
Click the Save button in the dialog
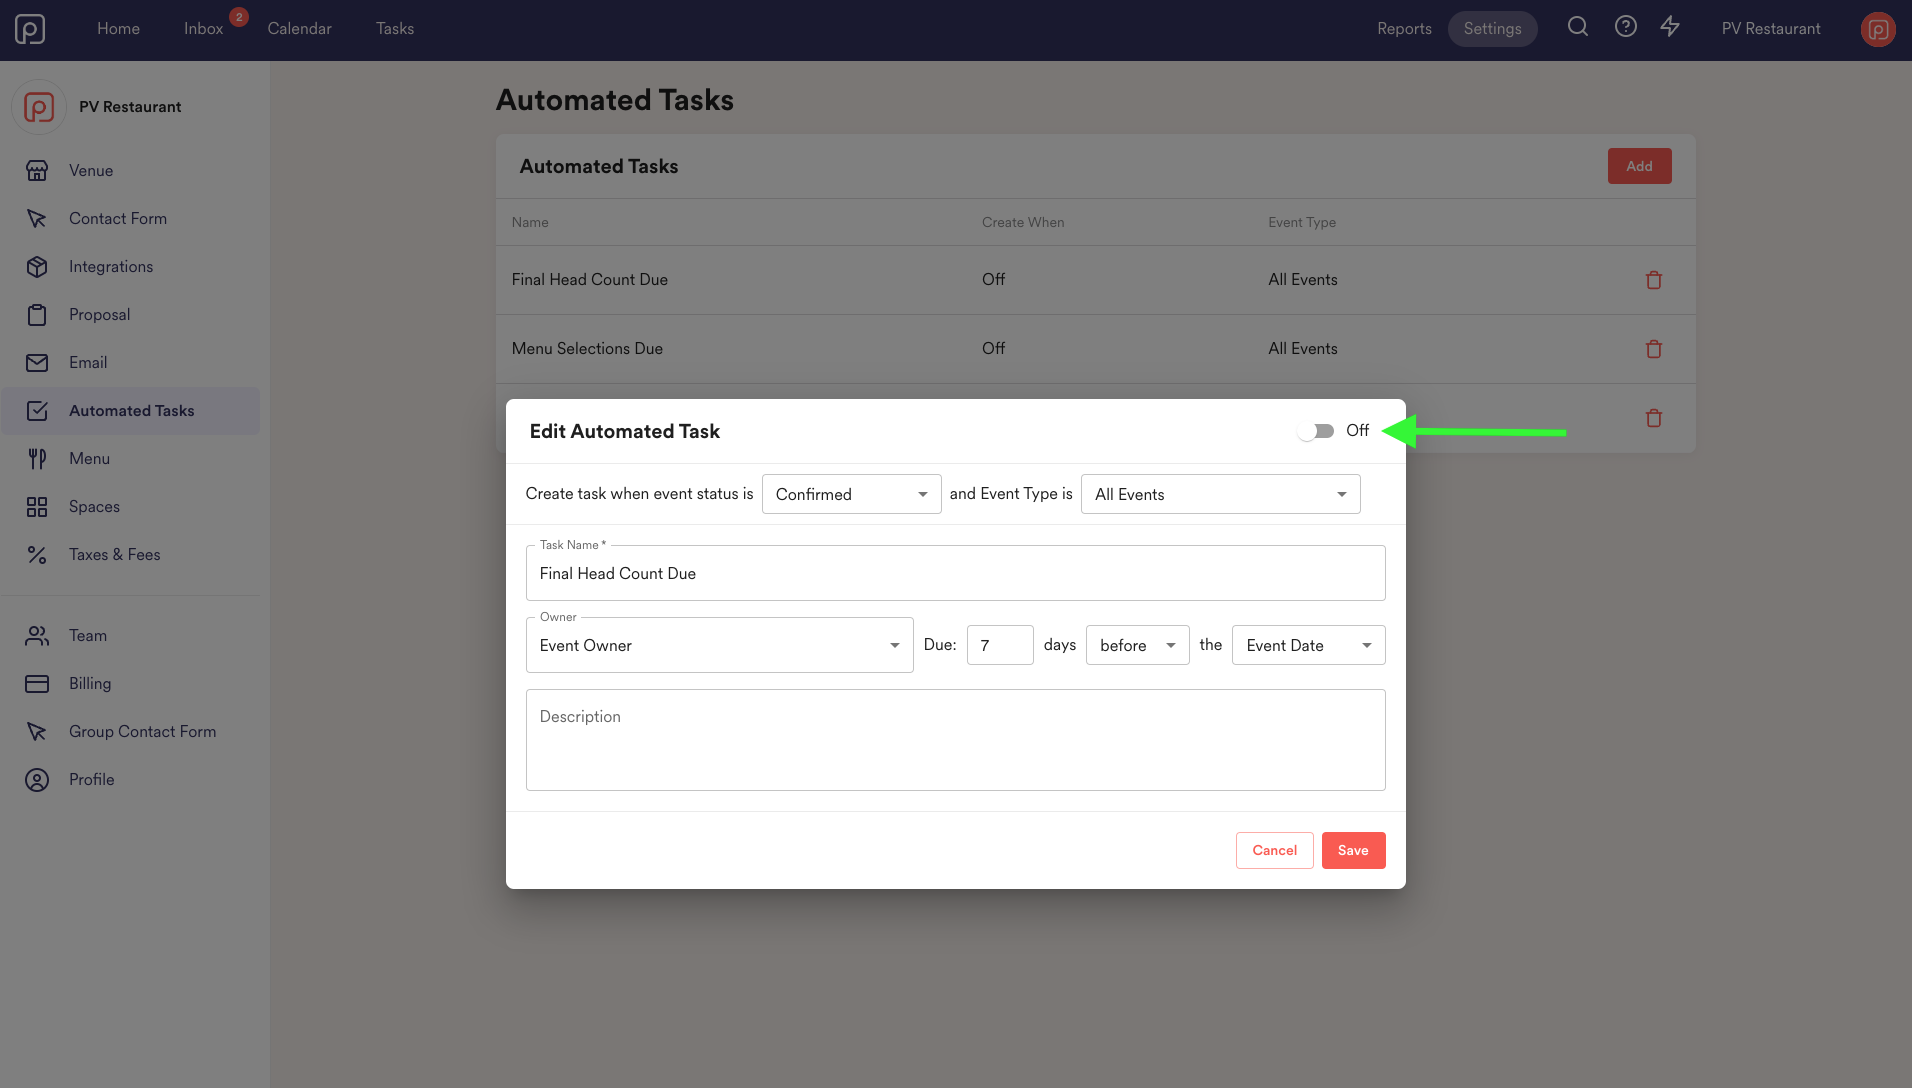click(1353, 850)
